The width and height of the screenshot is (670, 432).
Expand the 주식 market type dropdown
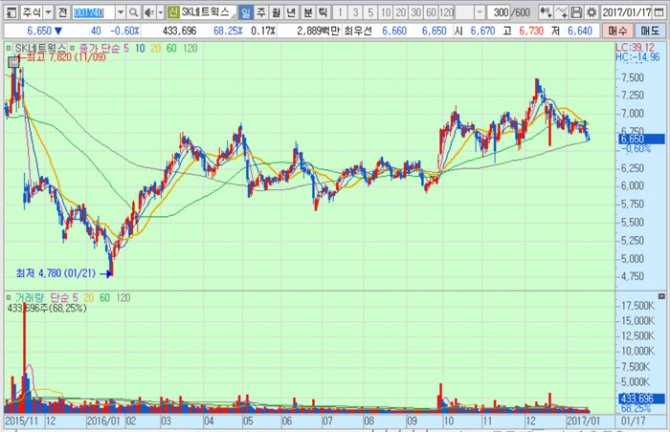click(x=47, y=11)
